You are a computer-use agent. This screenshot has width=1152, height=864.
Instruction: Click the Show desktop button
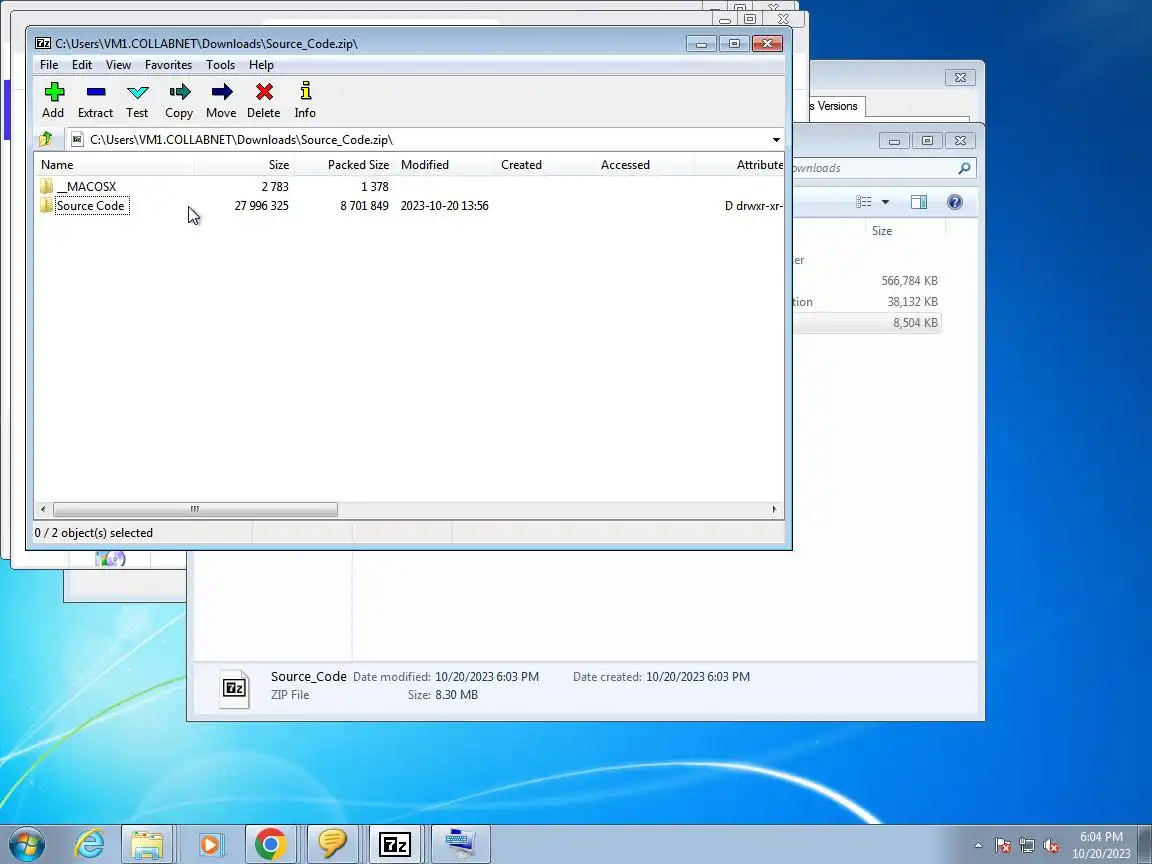pyautogui.click(x=1145, y=845)
